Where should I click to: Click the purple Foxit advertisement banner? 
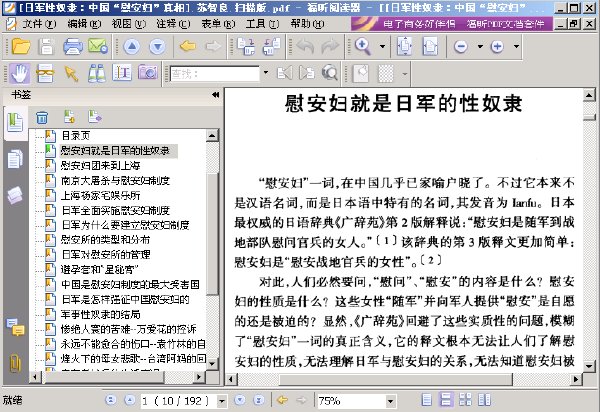point(452,24)
